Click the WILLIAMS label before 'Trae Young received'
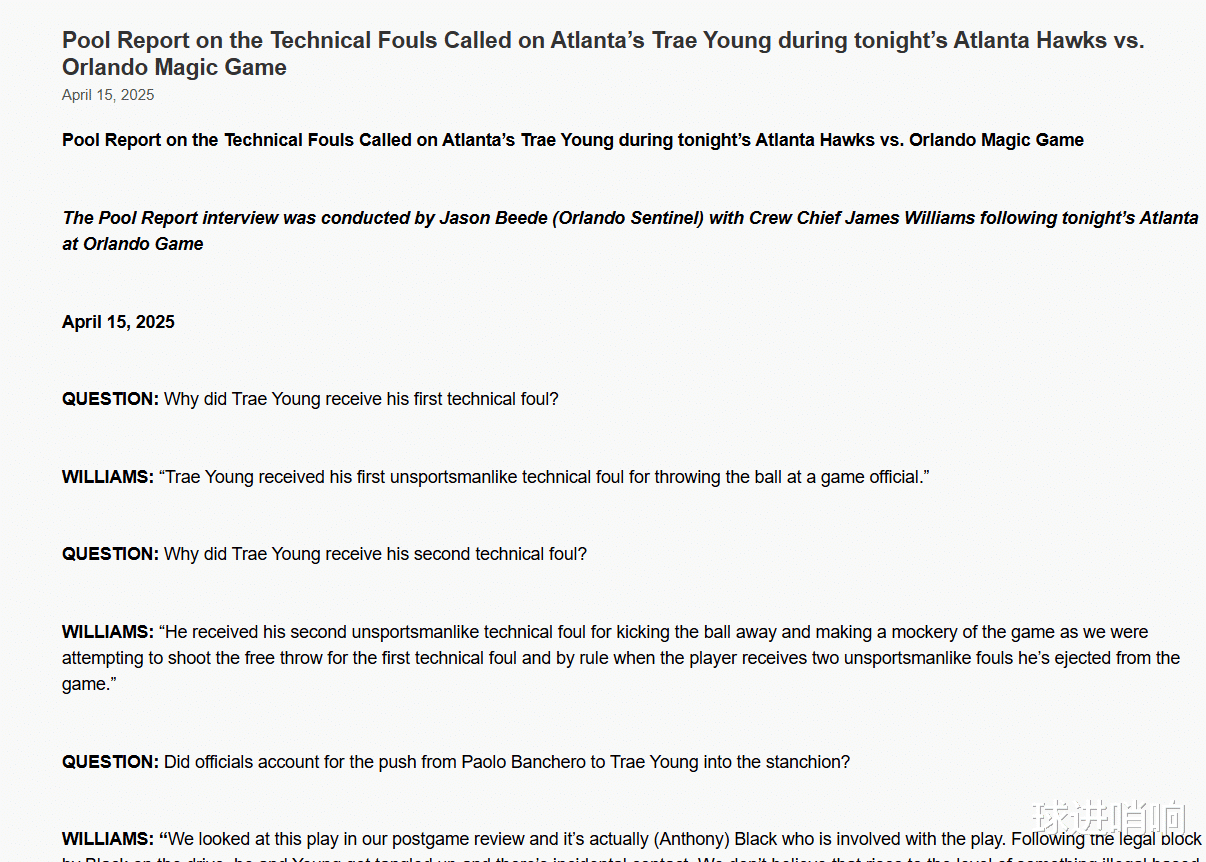Viewport: 1206px width, 862px height. 108,477
